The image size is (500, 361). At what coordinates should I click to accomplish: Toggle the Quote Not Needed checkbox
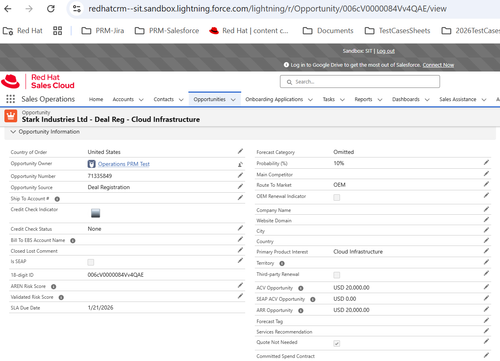point(337,343)
